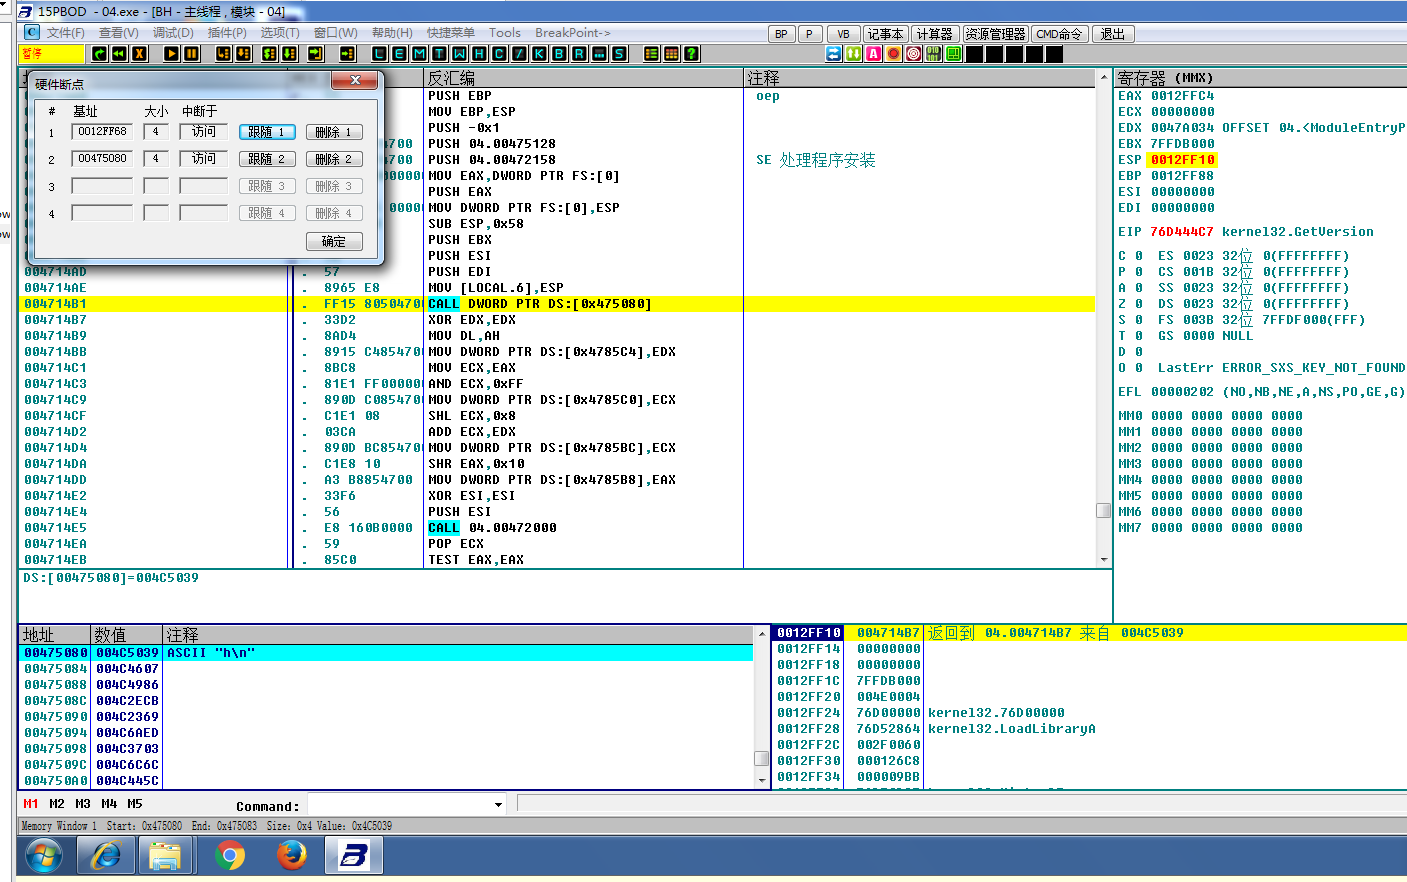
Task: Open Firefox from the taskbar
Action: point(292,856)
